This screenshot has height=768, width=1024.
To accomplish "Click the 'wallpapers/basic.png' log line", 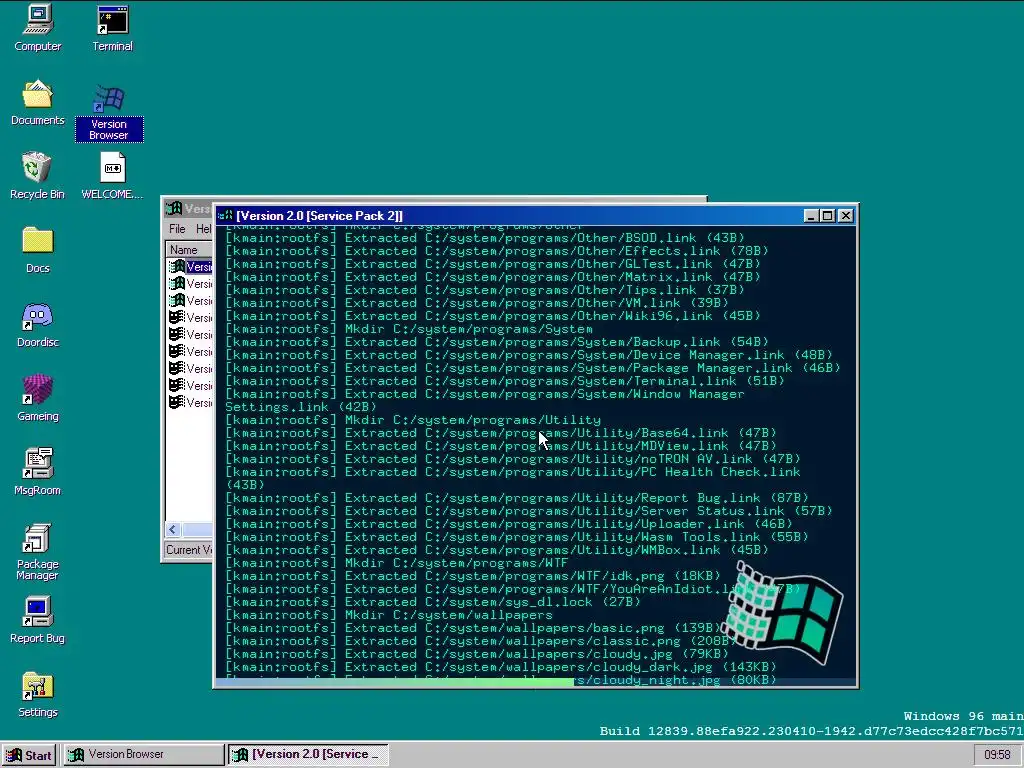I will pyautogui.click(x=473, y=628).
